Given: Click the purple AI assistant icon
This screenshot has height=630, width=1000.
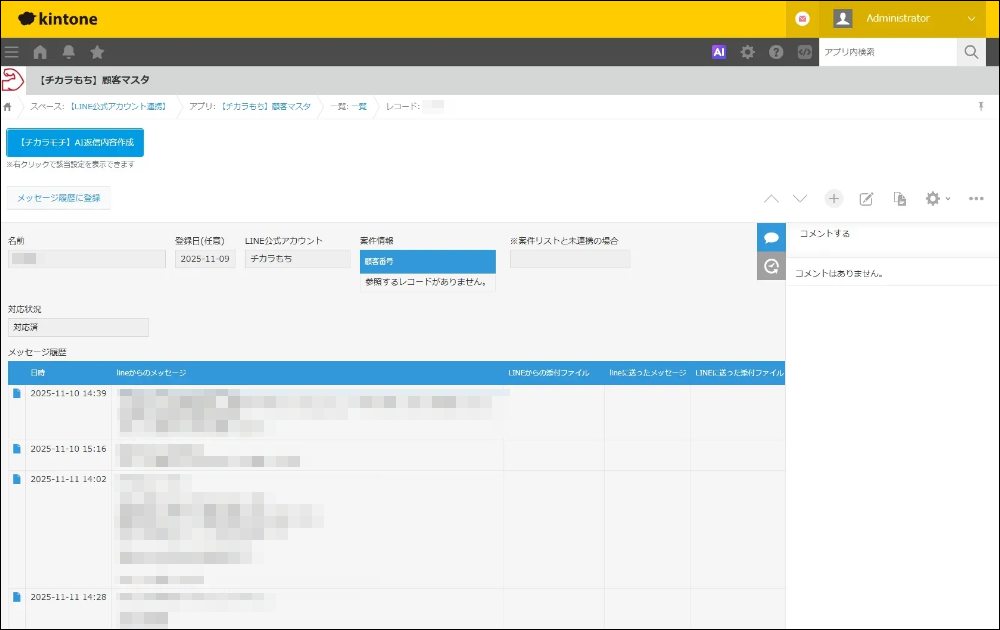Looking at the screenshot, I should point(718,52).
